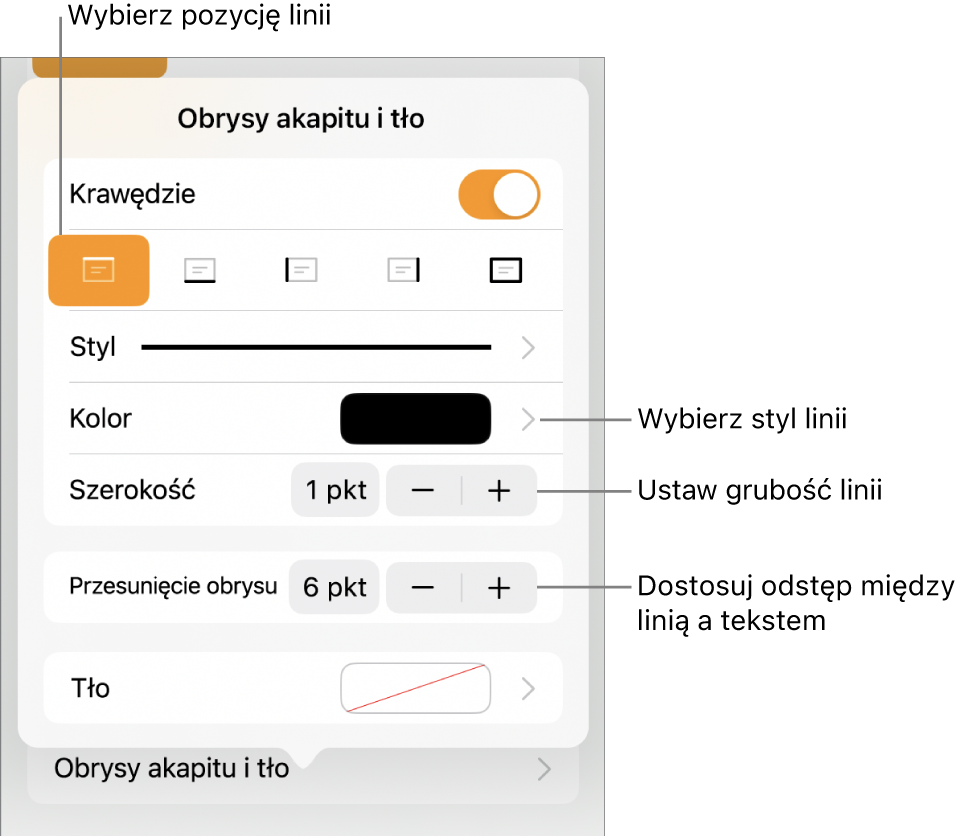Turn off the Krawędzie switch
Screen dimensions: 965x836
click(499, 195)
